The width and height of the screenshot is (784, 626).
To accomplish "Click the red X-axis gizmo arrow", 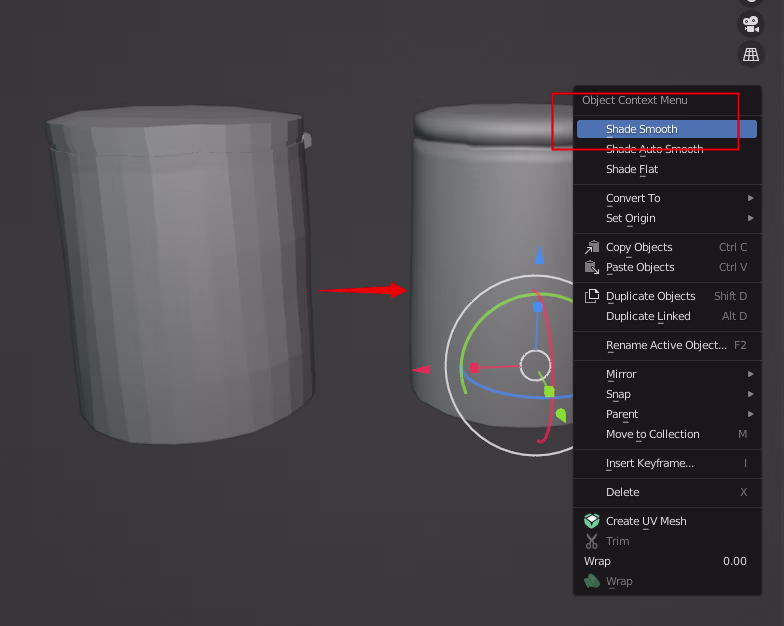I will coord(420,370).
